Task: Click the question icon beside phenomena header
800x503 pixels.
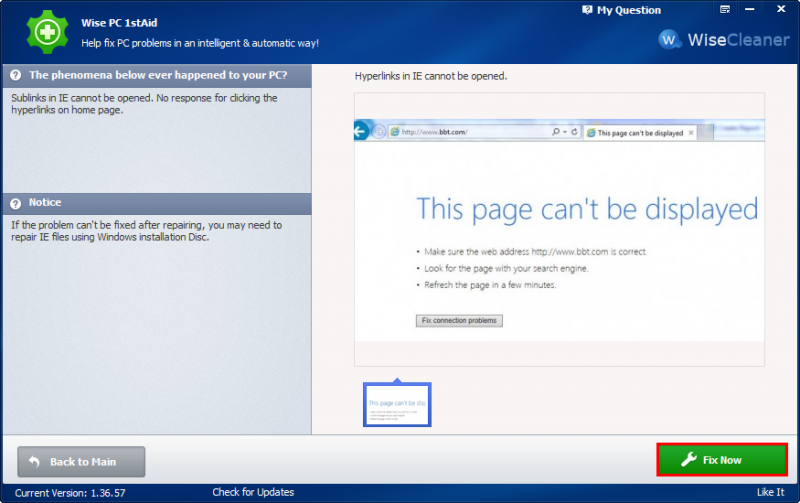Action: point(16,76)
